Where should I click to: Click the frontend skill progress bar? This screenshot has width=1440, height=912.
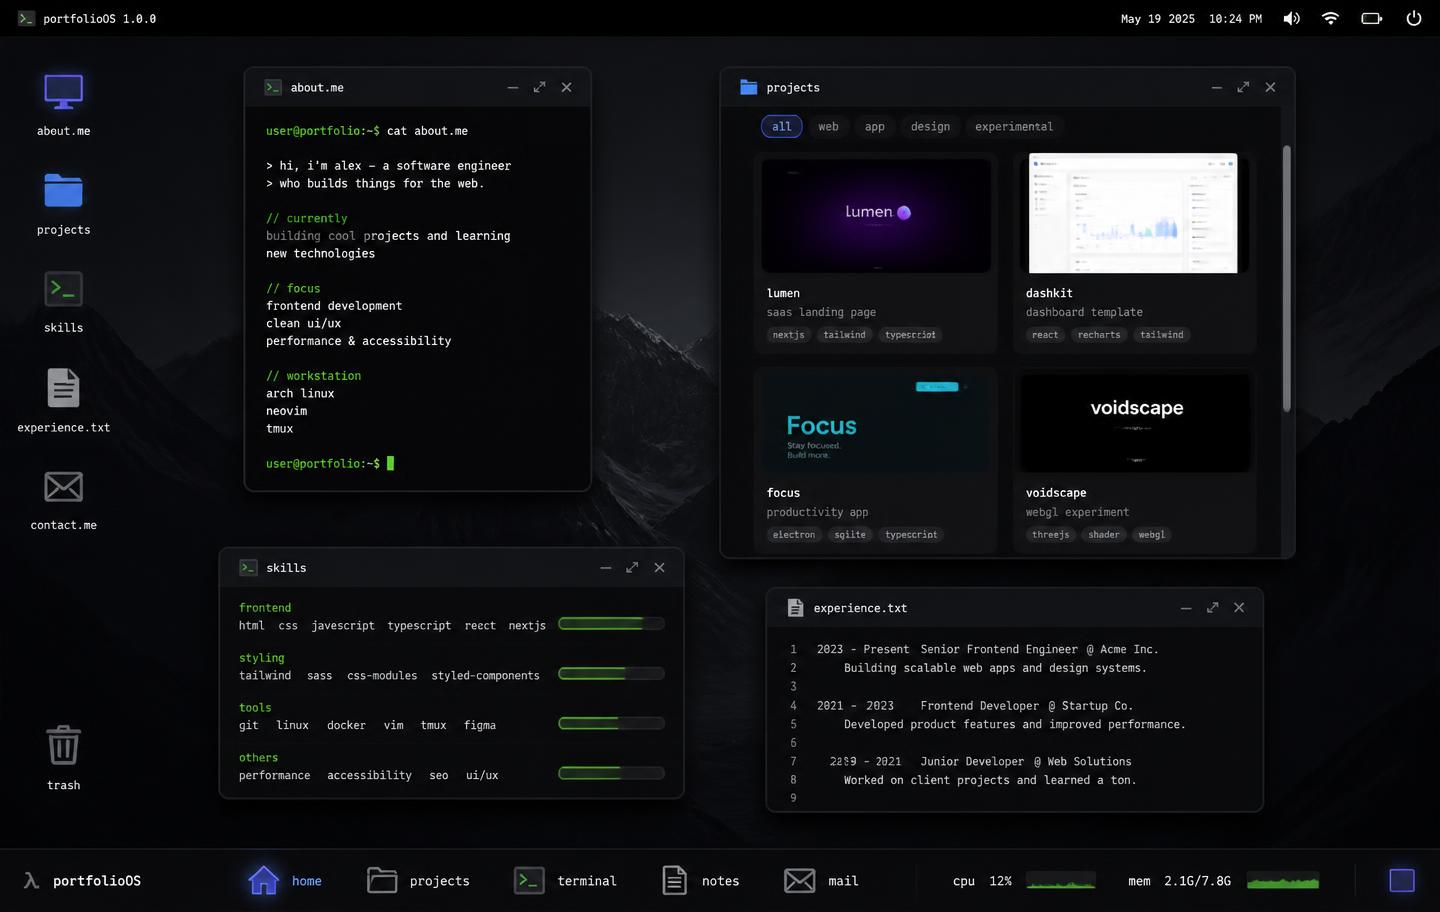point(611,624)
